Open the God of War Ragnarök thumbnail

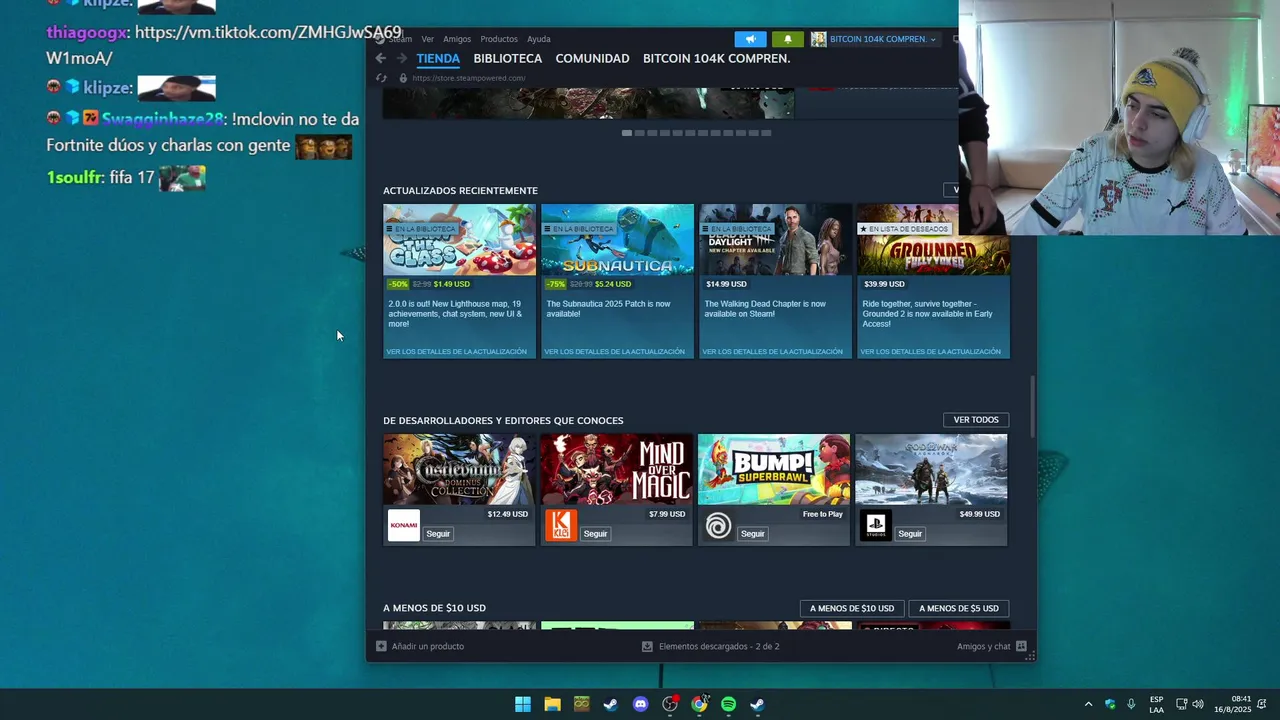pos(931,469)
